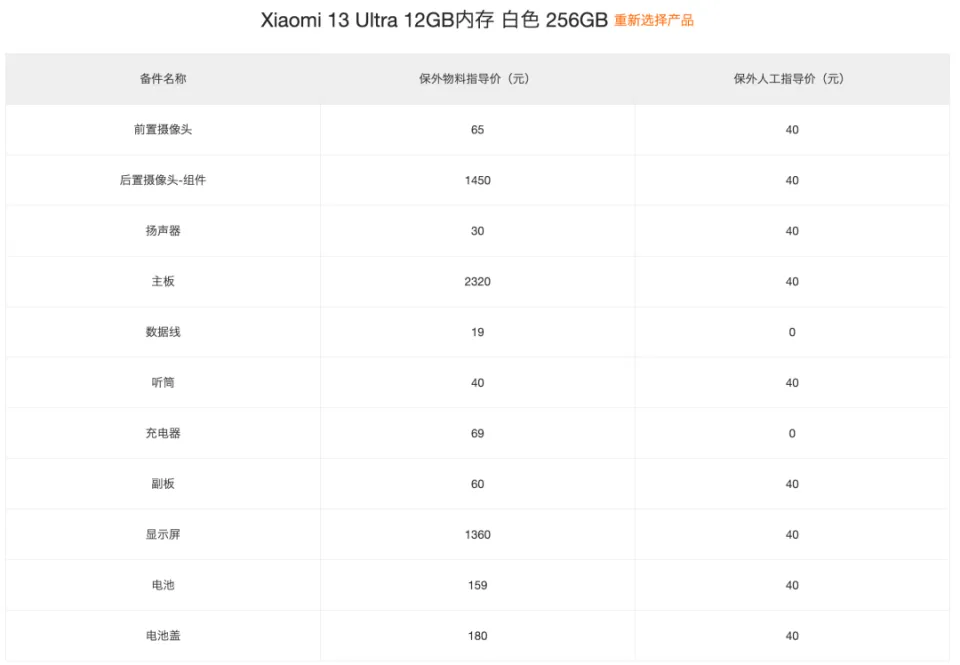Select the 显示屏 material price 1360
This screenshot has width=960, height=665.
click(x=477, y=535)
